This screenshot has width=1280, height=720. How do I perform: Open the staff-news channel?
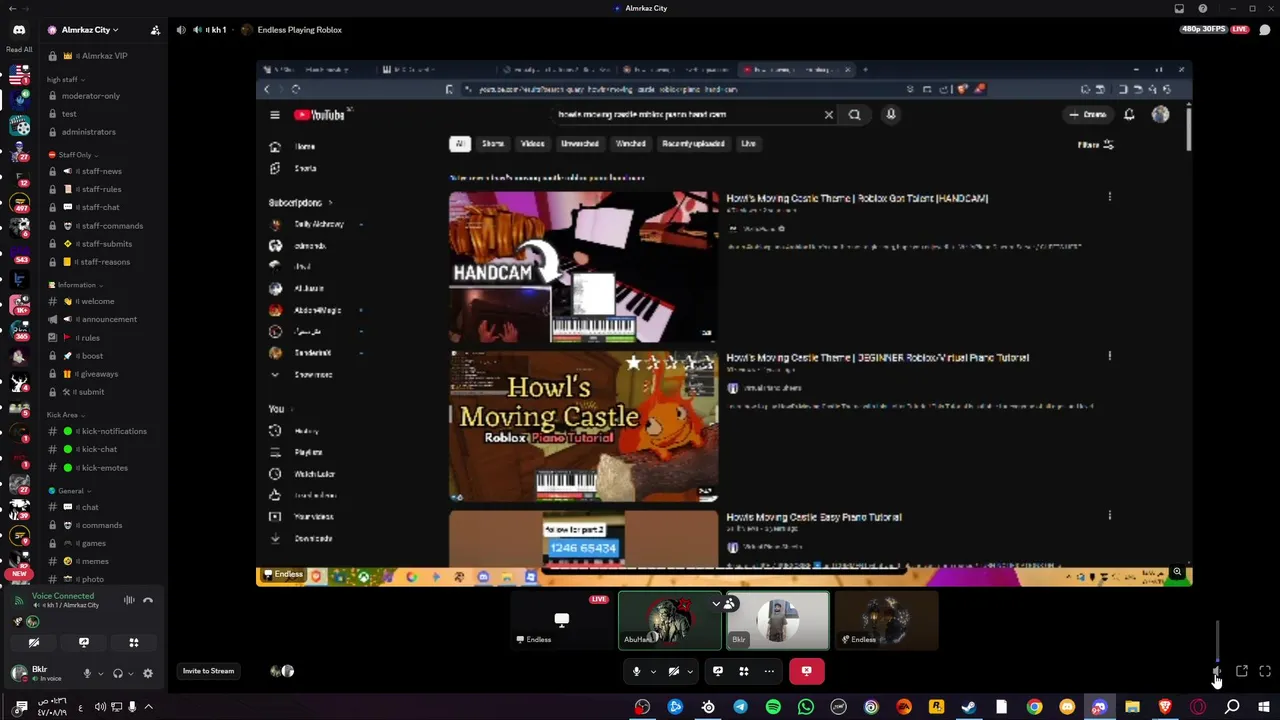click(100, 171)
